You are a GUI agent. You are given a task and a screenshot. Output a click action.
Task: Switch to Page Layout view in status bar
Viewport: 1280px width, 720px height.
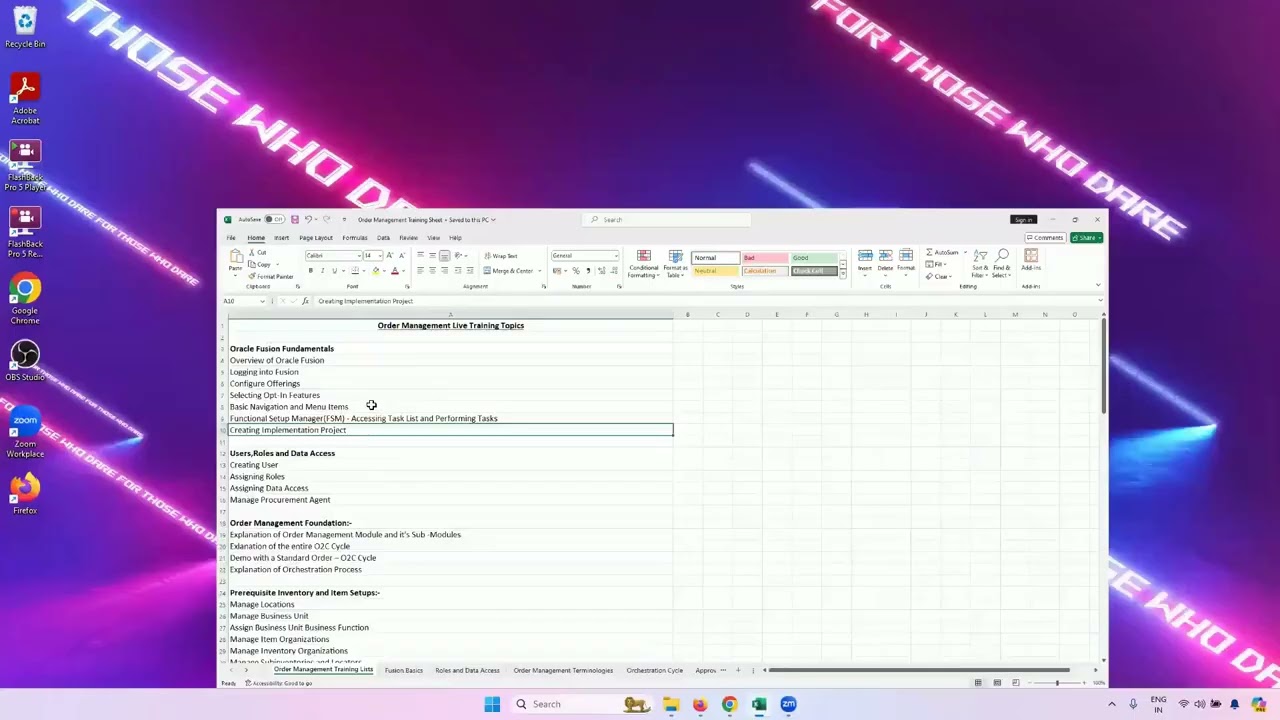(997, 683)
